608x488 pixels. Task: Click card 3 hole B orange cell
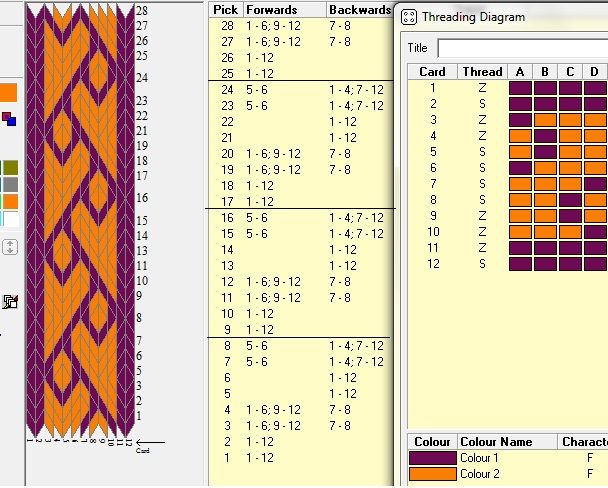545,120
